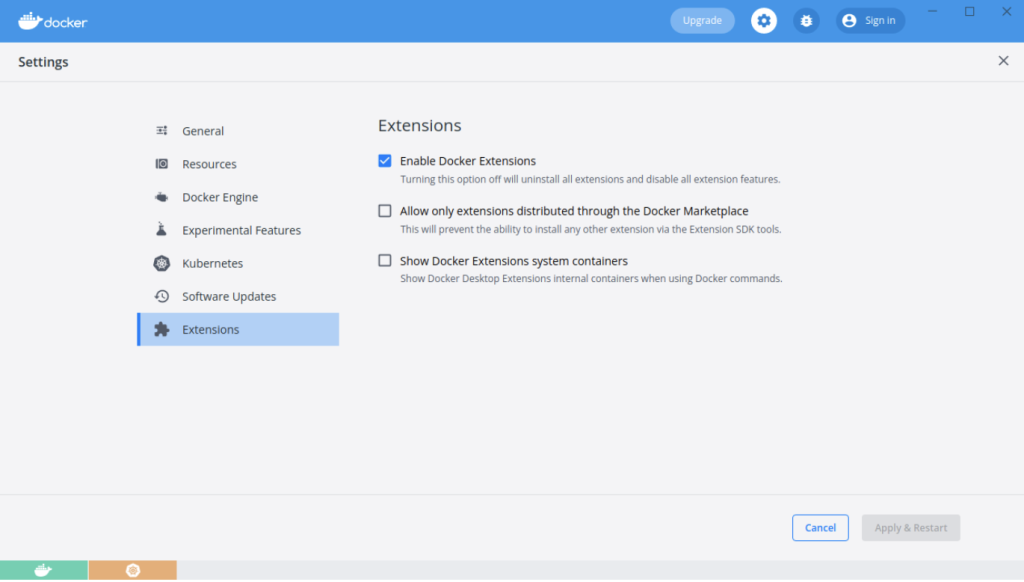Close the Settings panel with X
The image size is (1024, 582).
point(1003,61)
